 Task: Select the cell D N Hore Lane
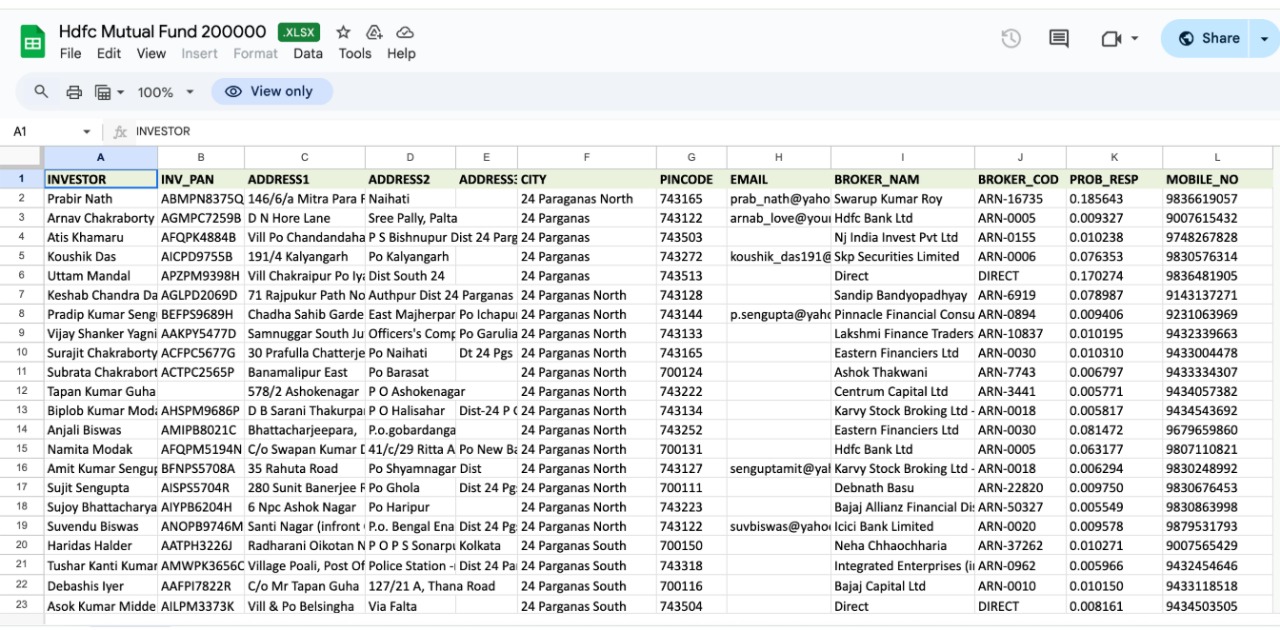[305, 218]
